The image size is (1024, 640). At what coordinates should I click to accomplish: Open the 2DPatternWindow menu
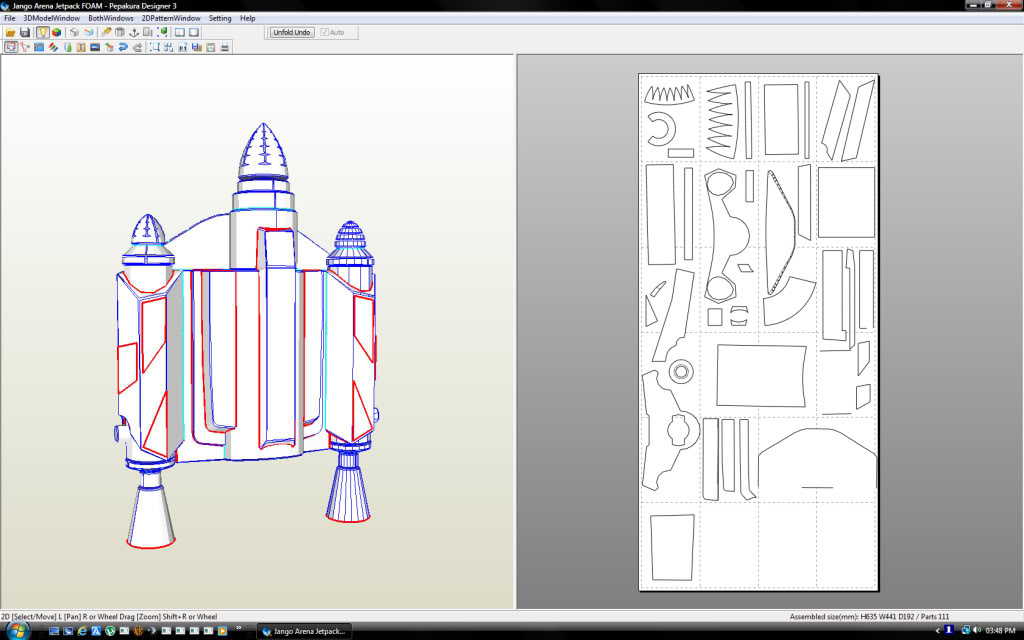click(171, 18)
